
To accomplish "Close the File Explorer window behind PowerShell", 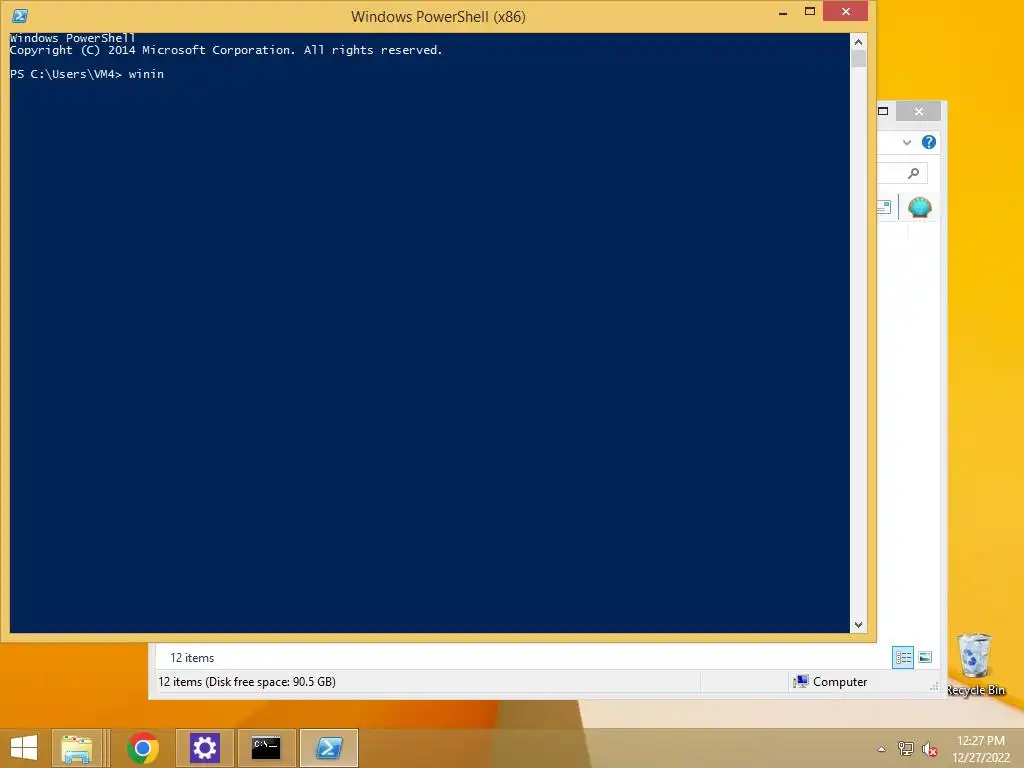I will coord(918,112).
